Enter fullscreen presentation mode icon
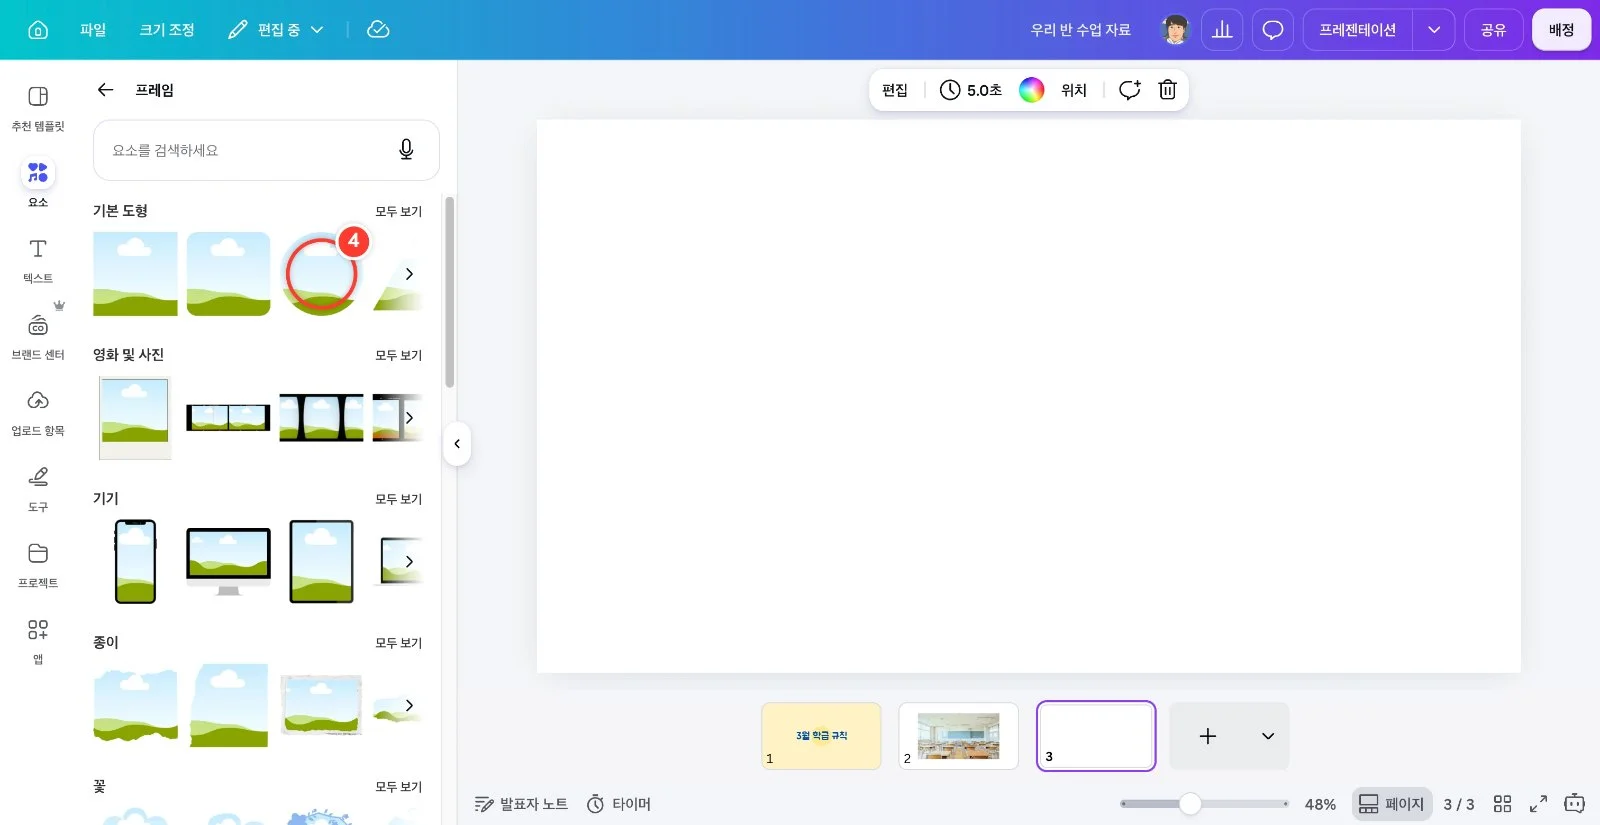Screen dimensions: 1600x825 [1538, 804]
